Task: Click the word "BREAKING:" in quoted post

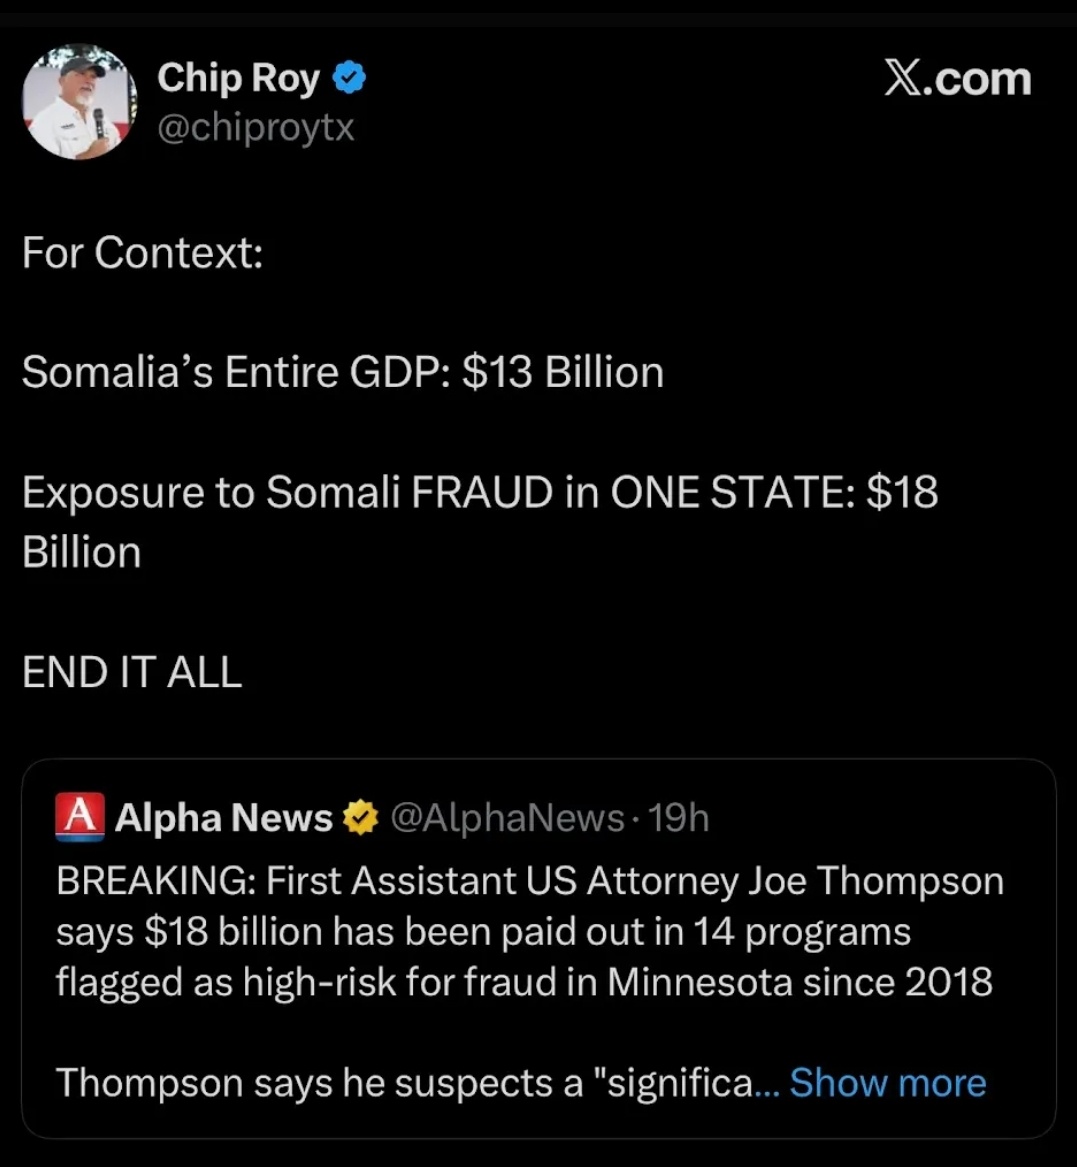Action: [x=155, y=881]
